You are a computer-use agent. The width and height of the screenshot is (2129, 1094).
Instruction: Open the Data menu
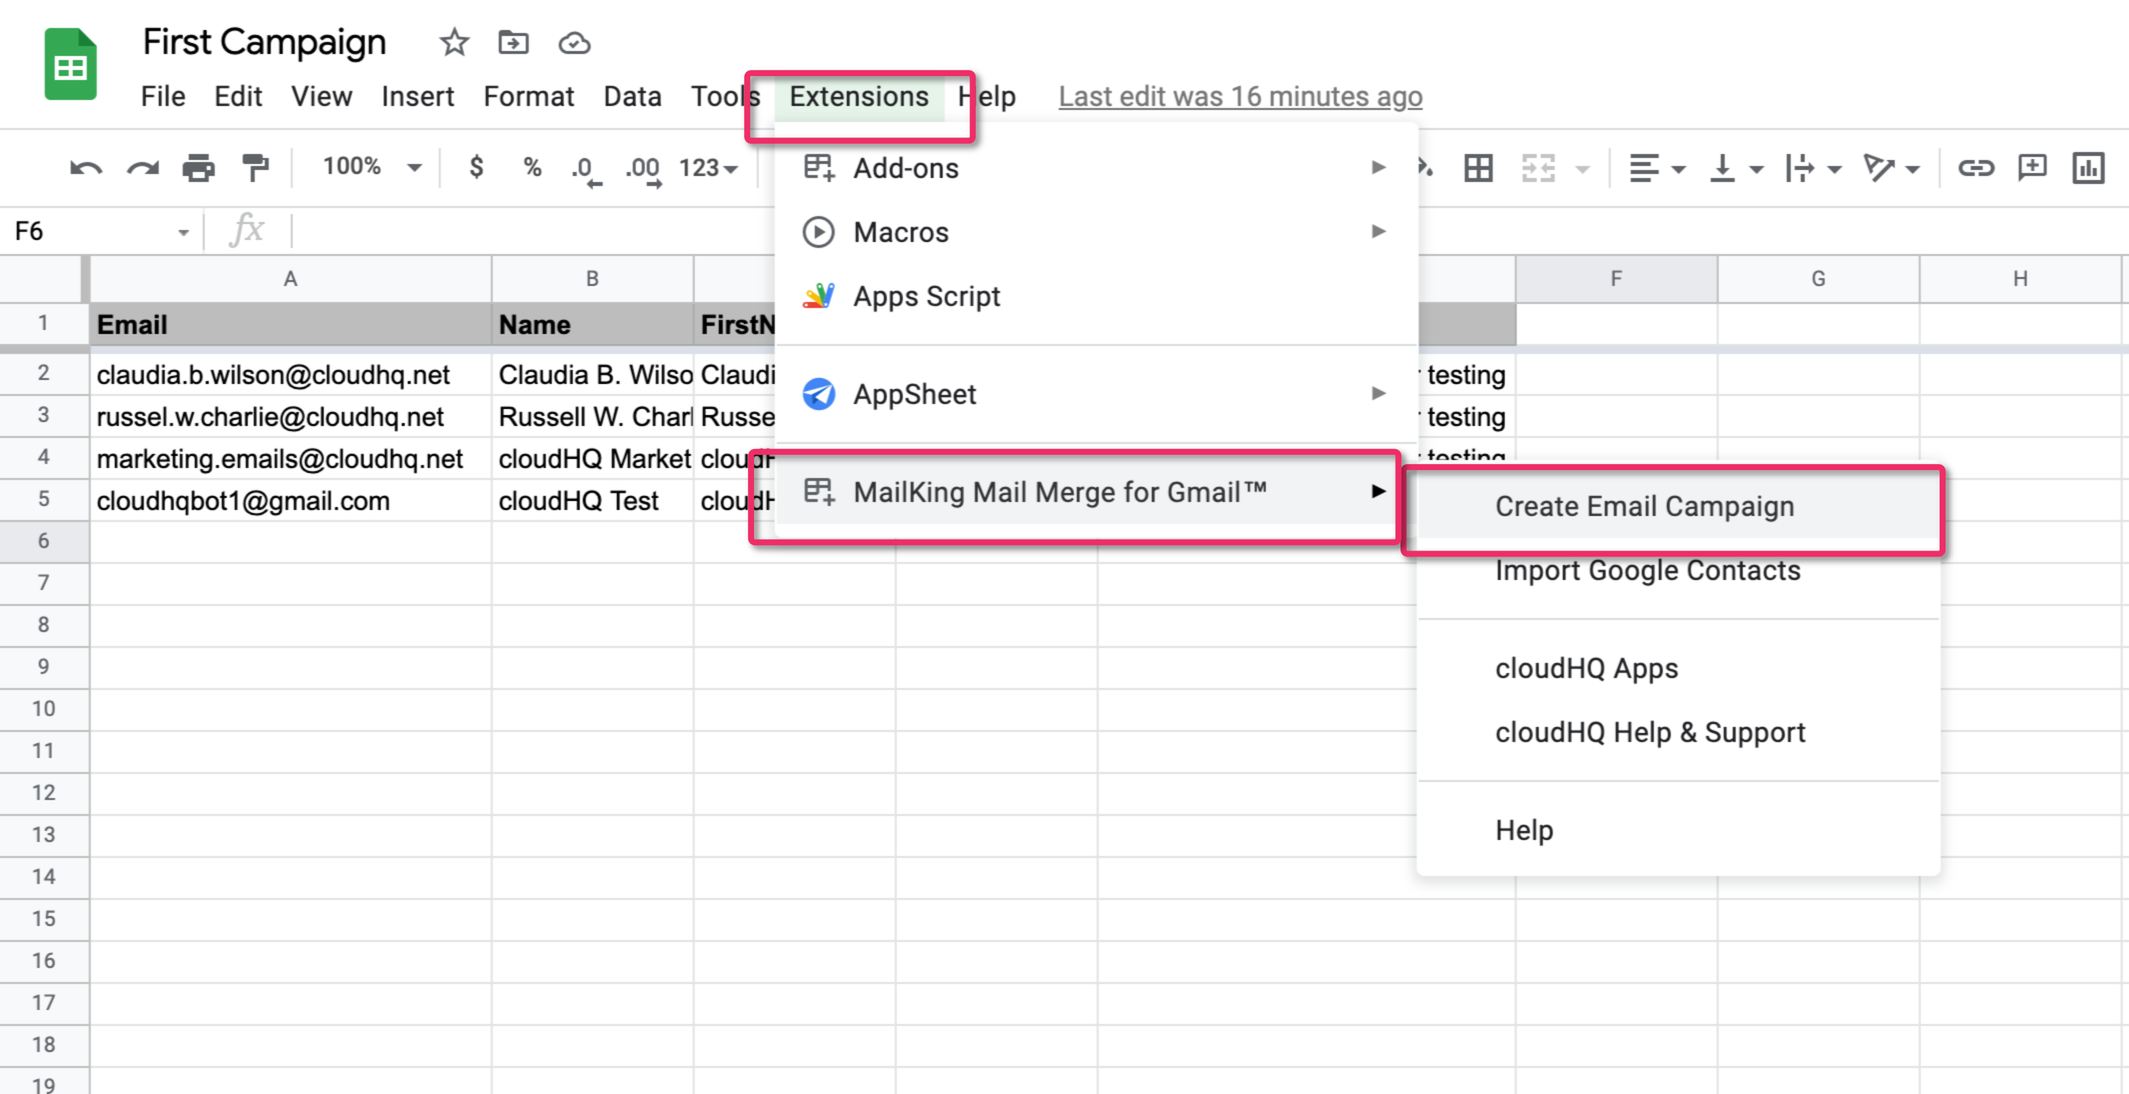coord(632,96)
